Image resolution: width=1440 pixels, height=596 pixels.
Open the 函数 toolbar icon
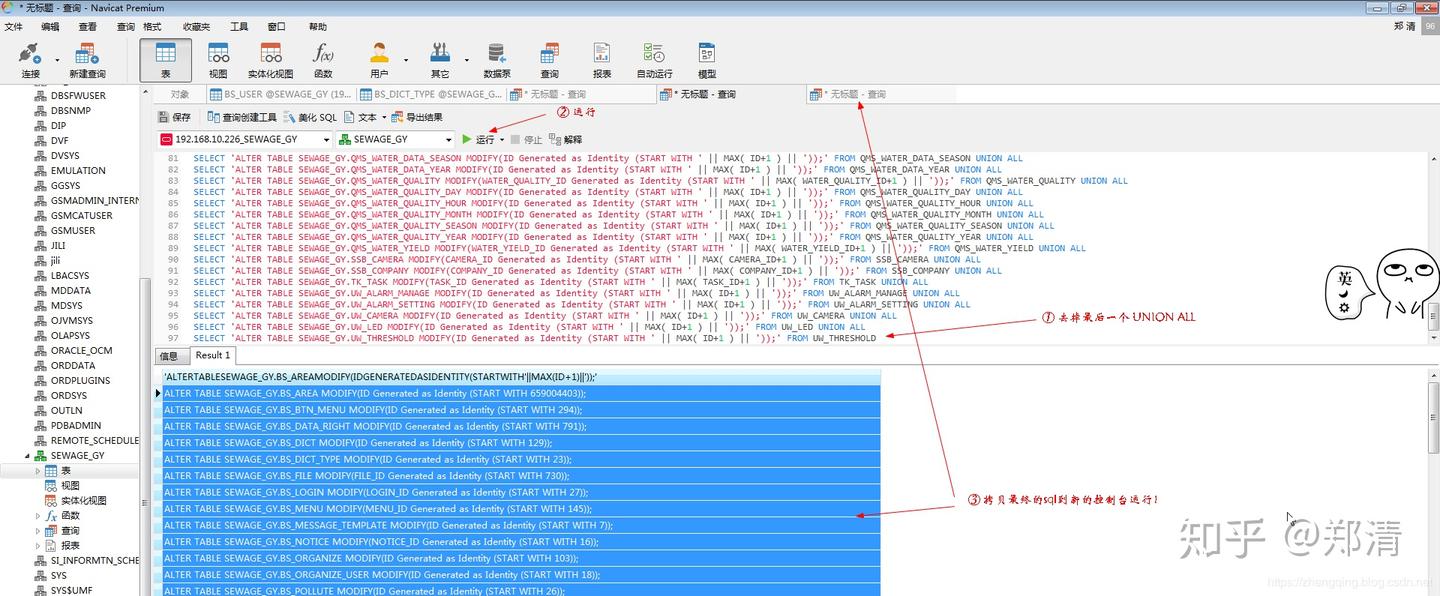click(x=324, y=60)
